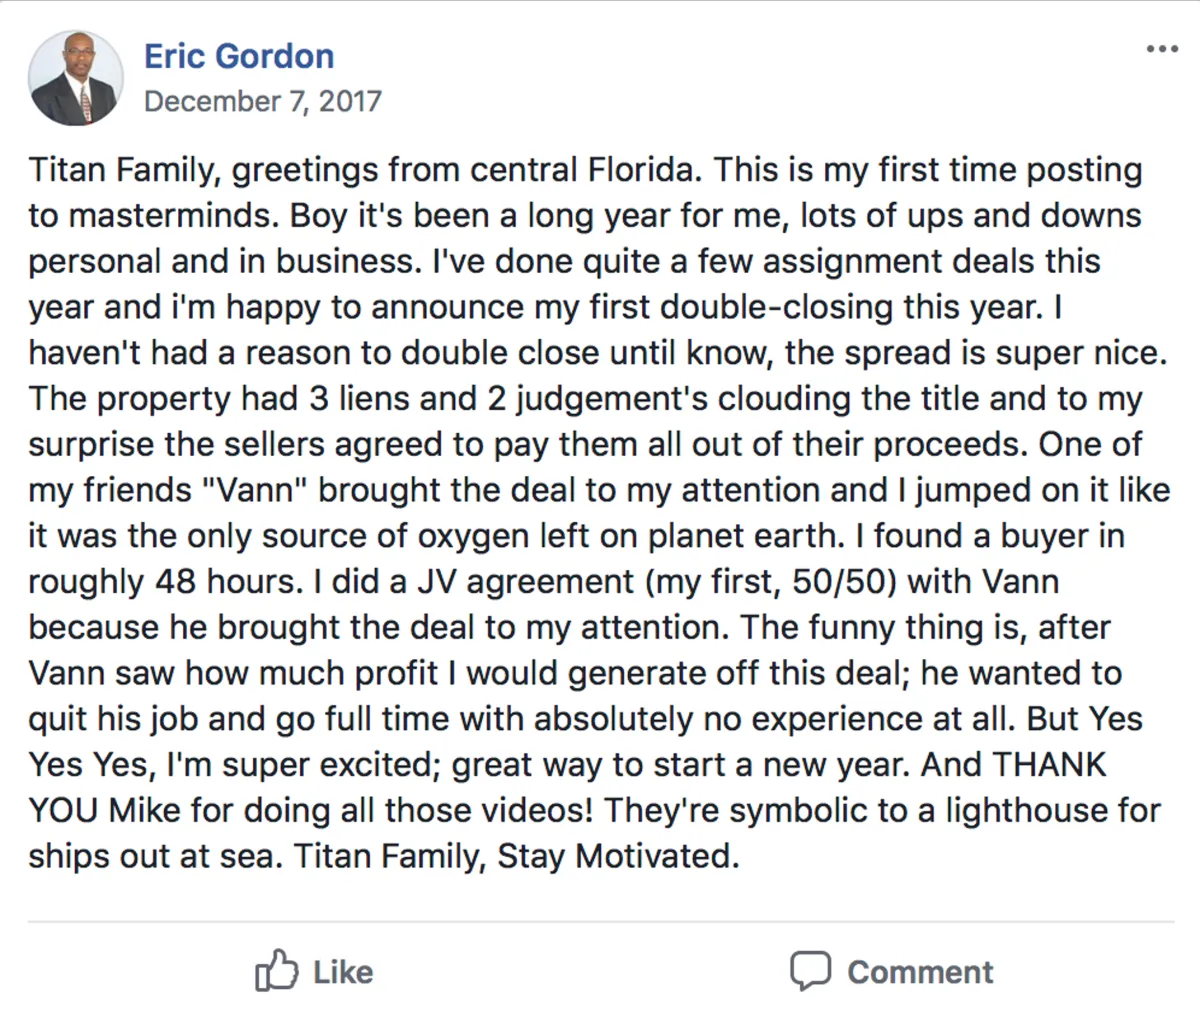
Task: Click the thumbs-up Like icon
Action: [x=277, y=970]
